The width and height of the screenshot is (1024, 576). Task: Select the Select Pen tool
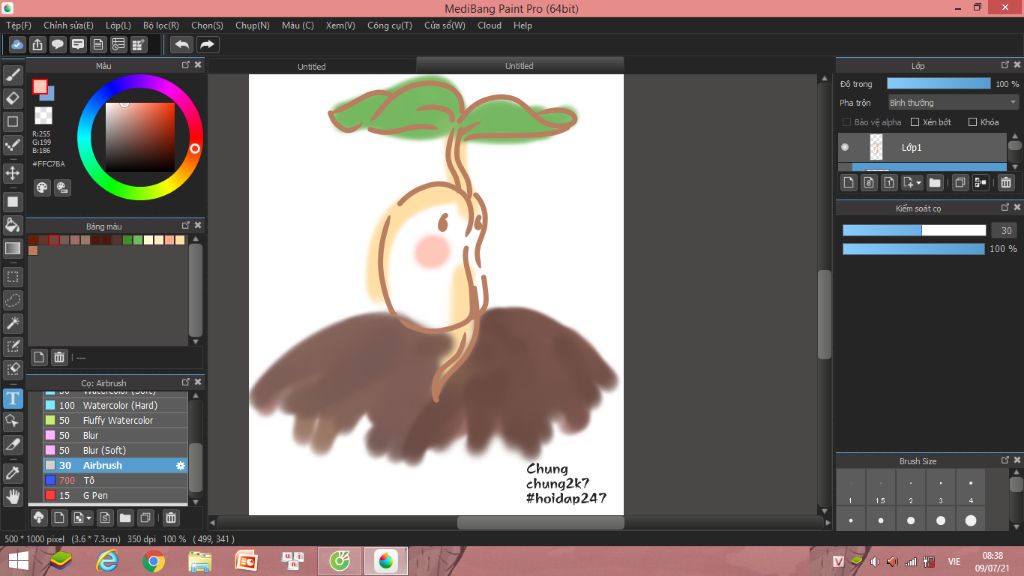(x=12, y=346)
